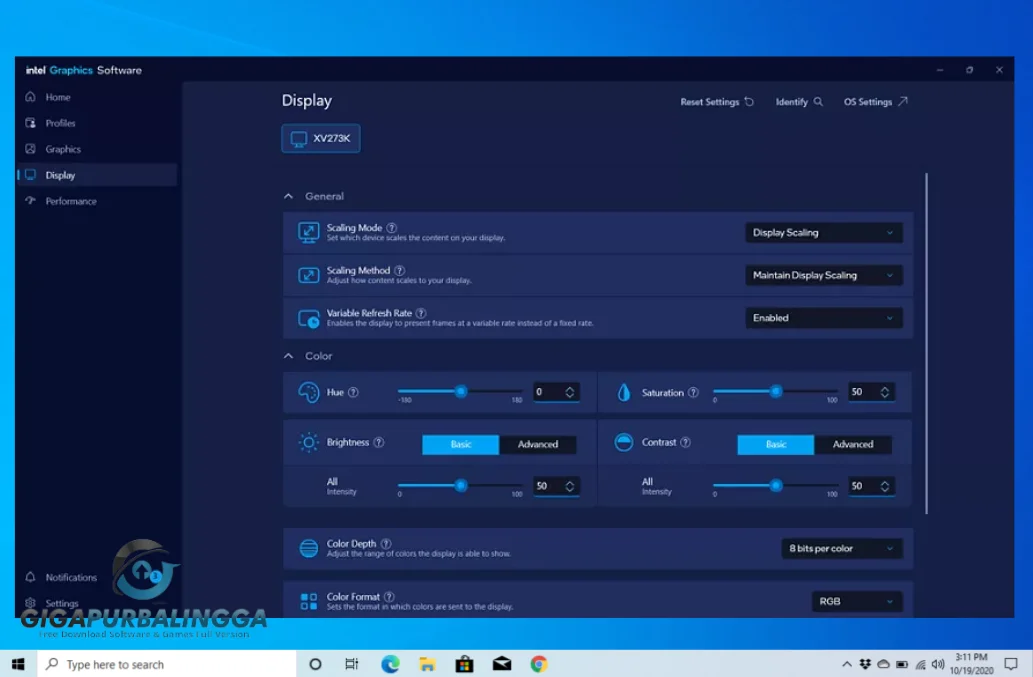1033x677 pixels.
Task: Show help for Variable Refresh Rate
Action: (x=421, y=313)
